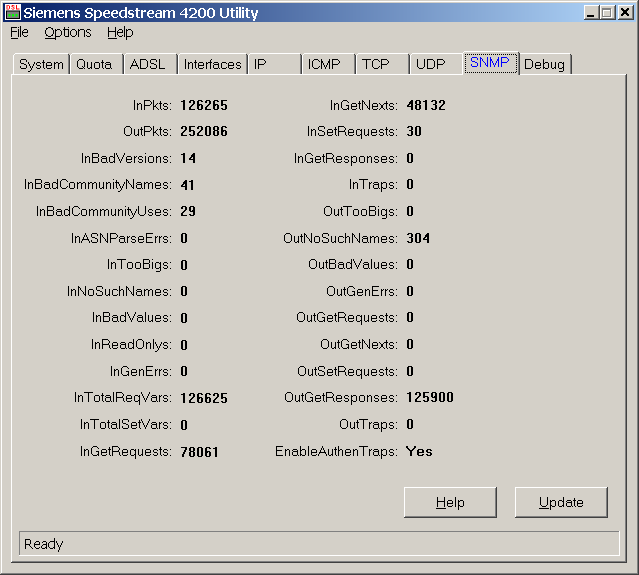639x575 pixels.
Task: Click the InBadVersions label
Action: click(126, 158)
